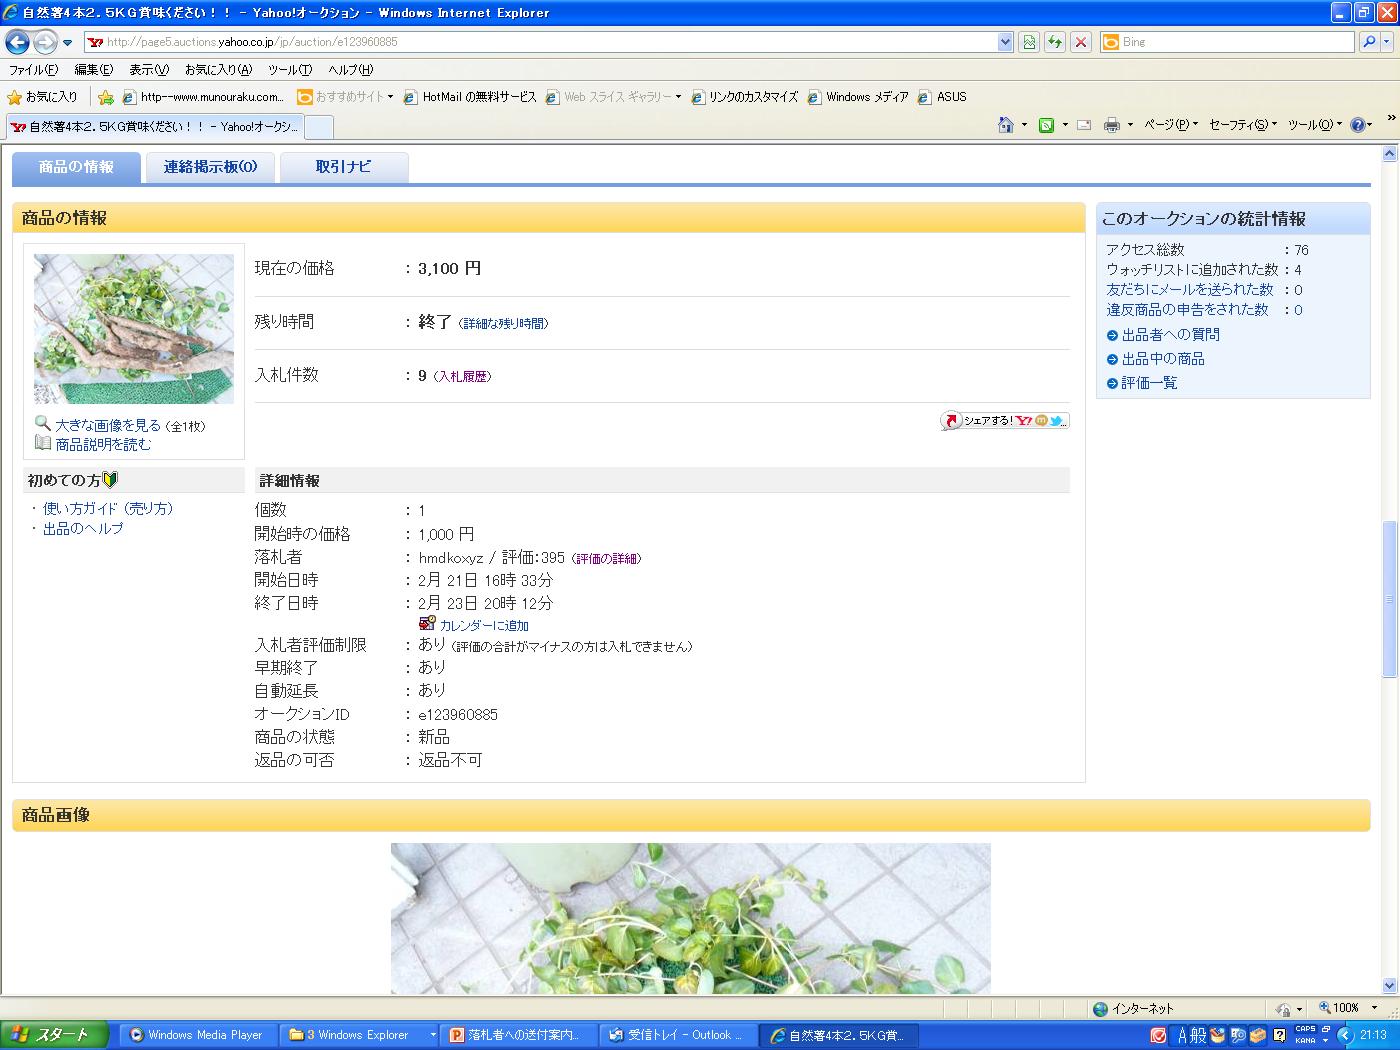This screenshot has height=1050, width=1400.
Task: Click the yam product thumbnail image
Action: tap(134, 329)
